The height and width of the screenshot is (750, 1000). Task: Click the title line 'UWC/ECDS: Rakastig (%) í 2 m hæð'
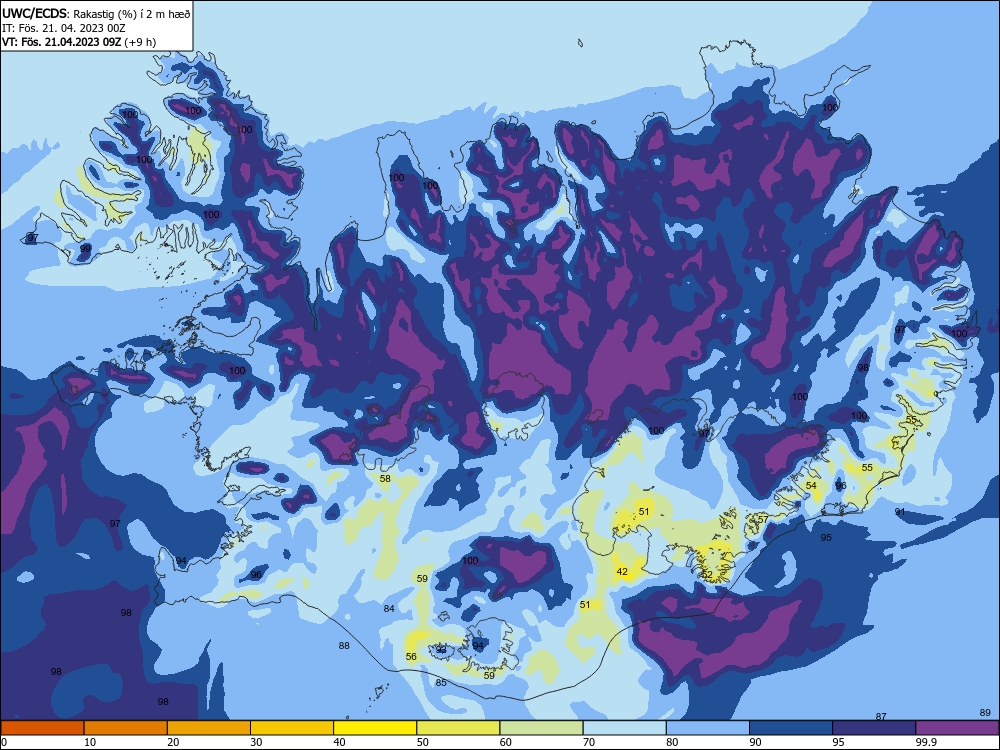point(96,13)
